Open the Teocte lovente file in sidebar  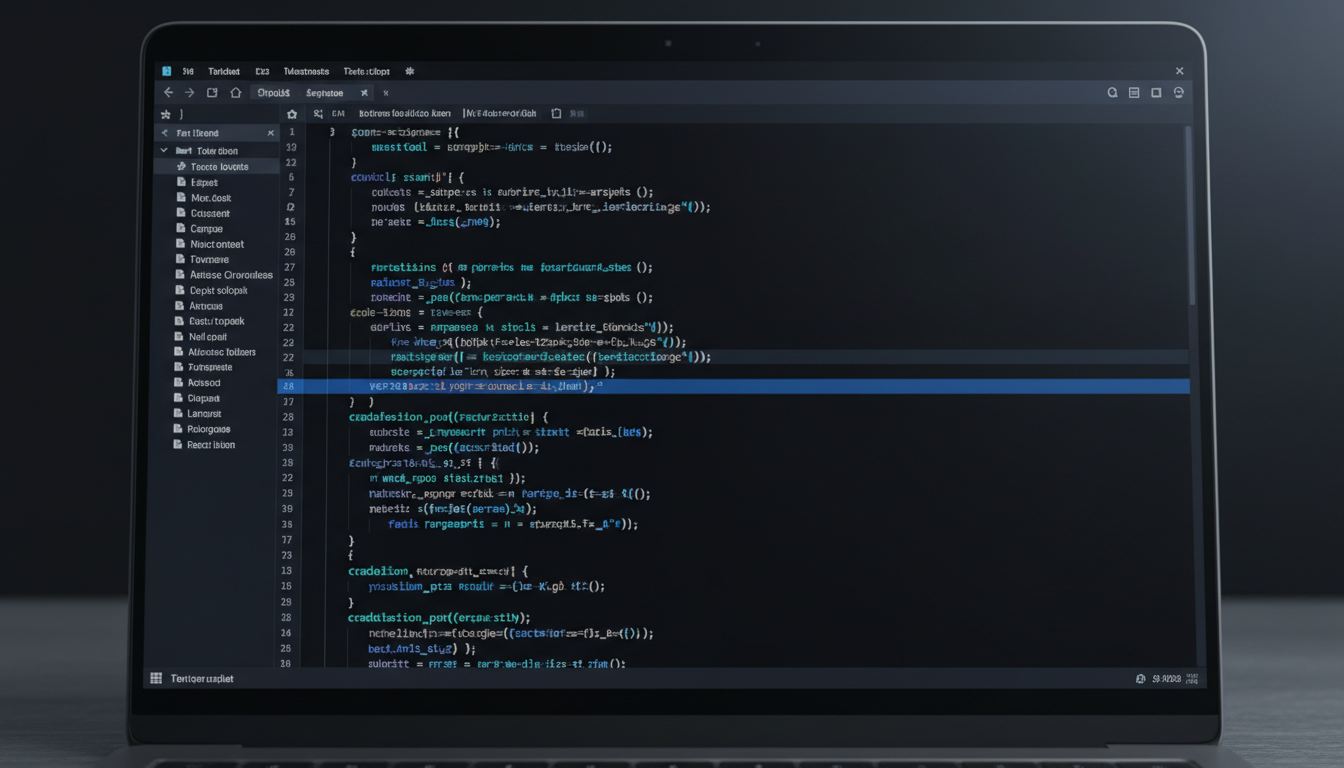pos(219,167)
